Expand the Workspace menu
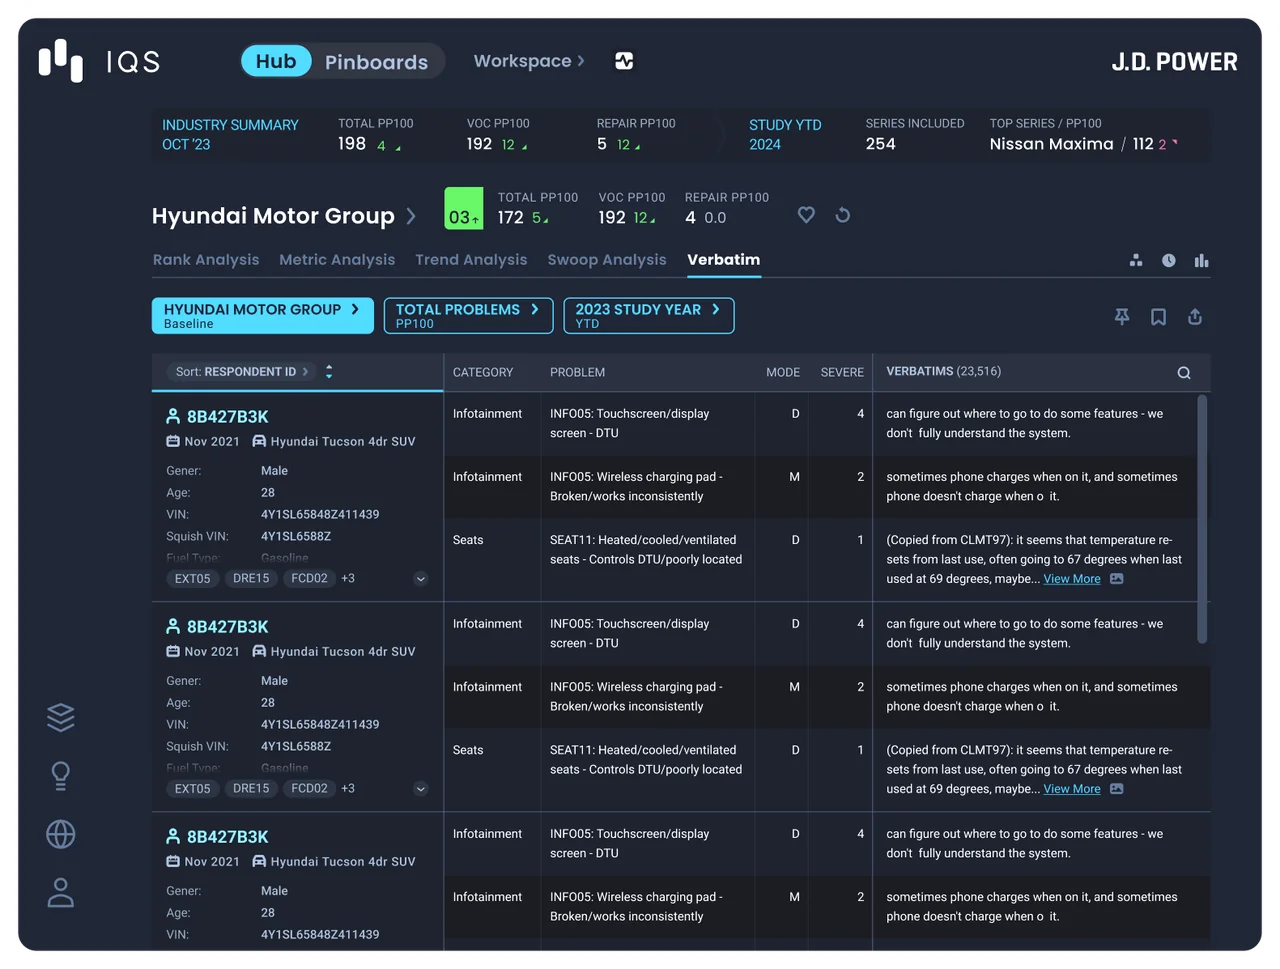This screenshot has height=969, width=1280. 529,61
